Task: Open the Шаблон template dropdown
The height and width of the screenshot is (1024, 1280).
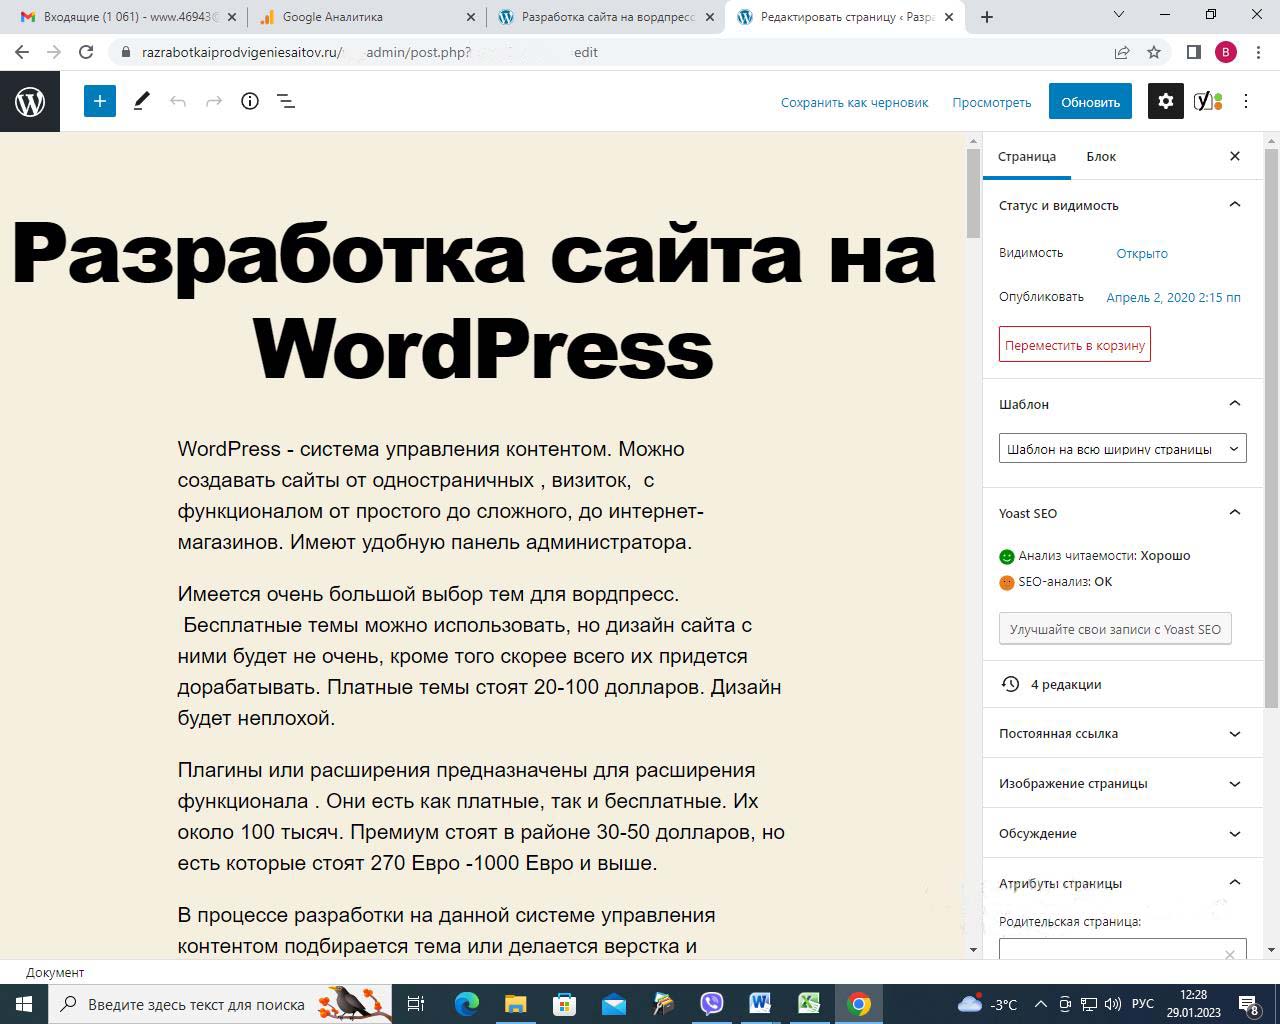Action: [x=1122, y=449]
